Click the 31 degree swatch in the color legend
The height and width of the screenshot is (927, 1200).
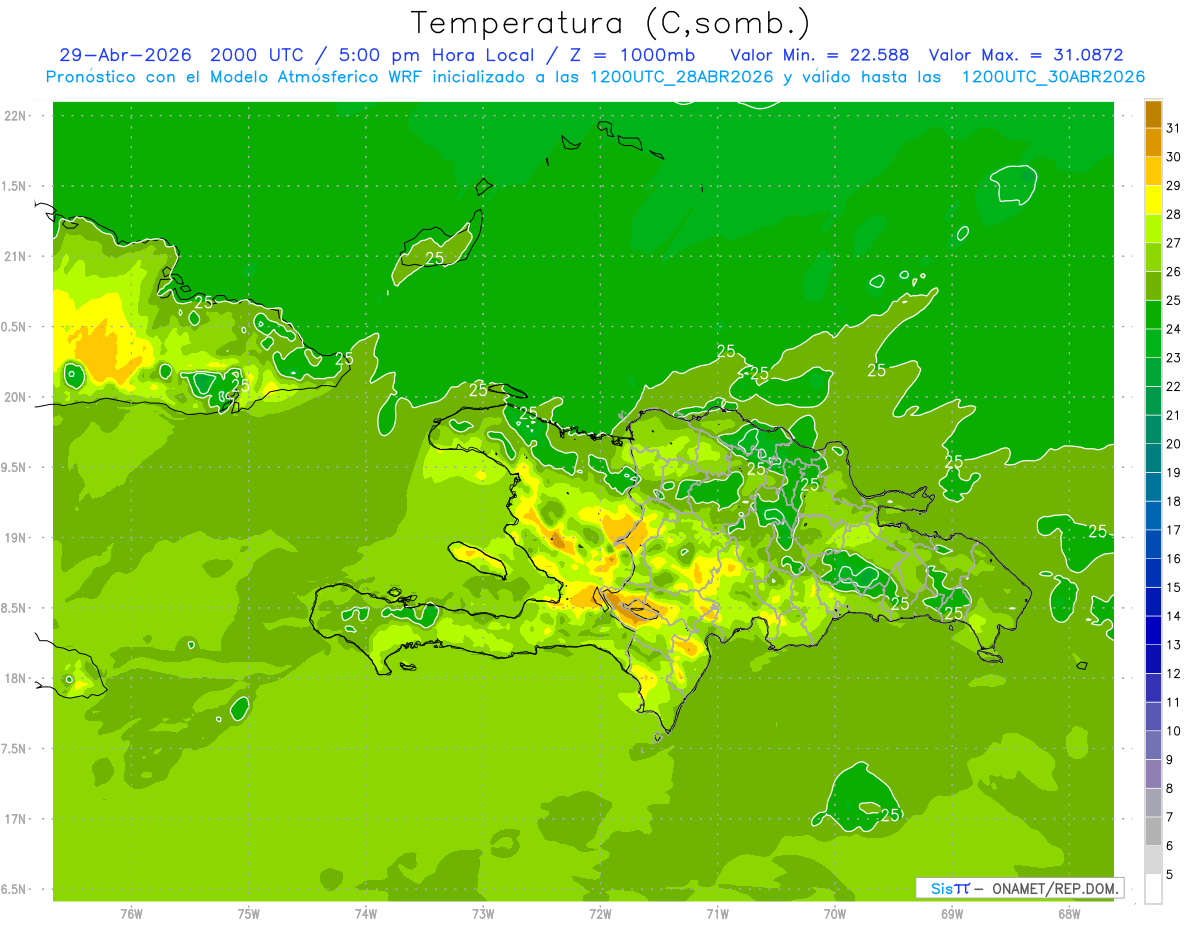(1153, 114)
